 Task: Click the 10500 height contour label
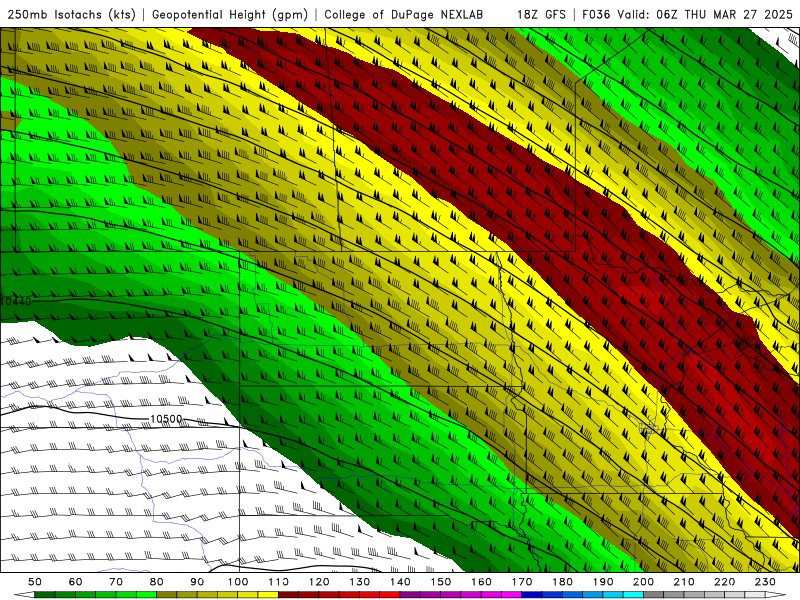pos(166,419)
